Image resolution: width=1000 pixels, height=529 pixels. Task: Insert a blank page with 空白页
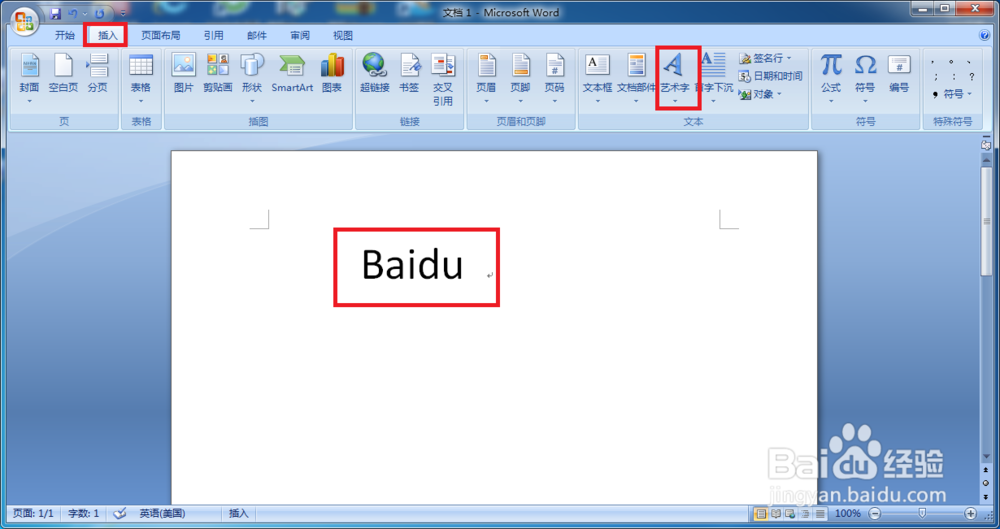63,74
